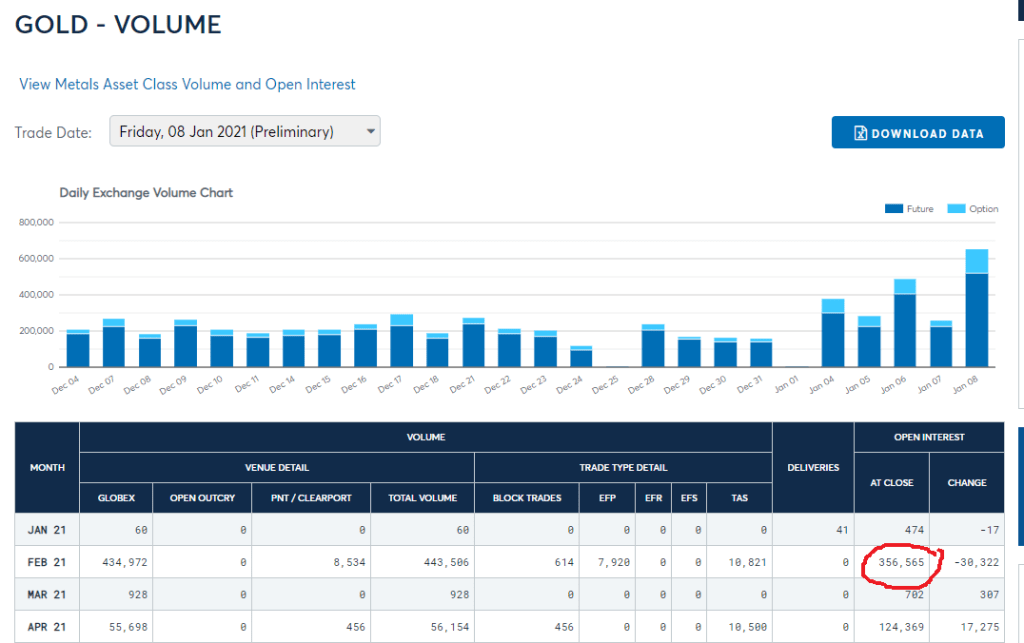This screenshot has height=643, width=1024.
Task: Click the circled 356,565 open interest value
Action: click(902, 563)
